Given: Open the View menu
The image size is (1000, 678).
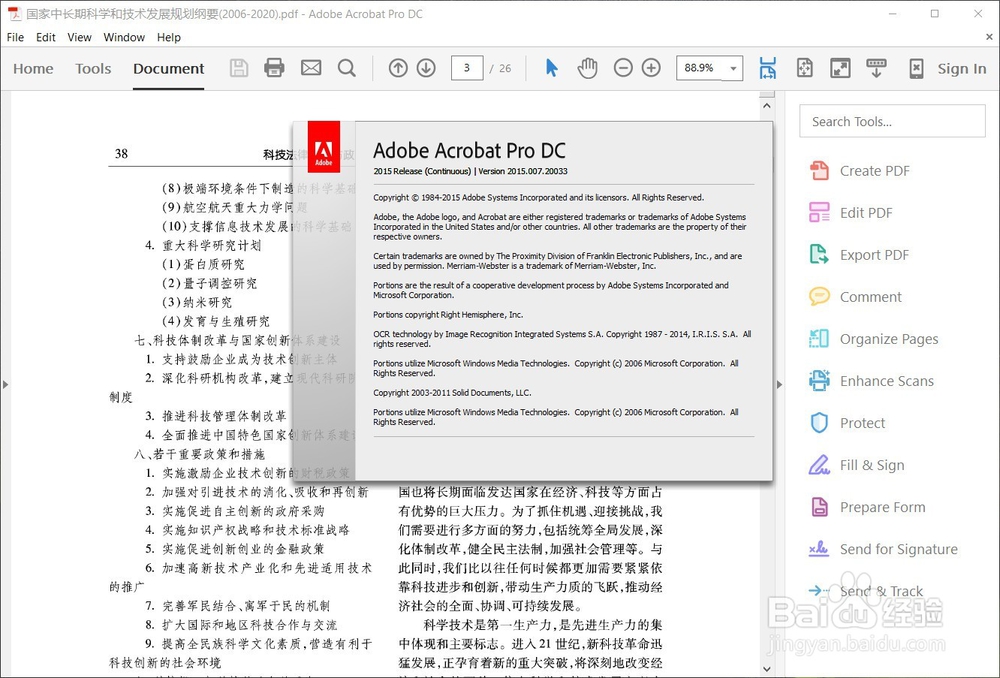Looking at the screenshot, I should click(79, 37).
